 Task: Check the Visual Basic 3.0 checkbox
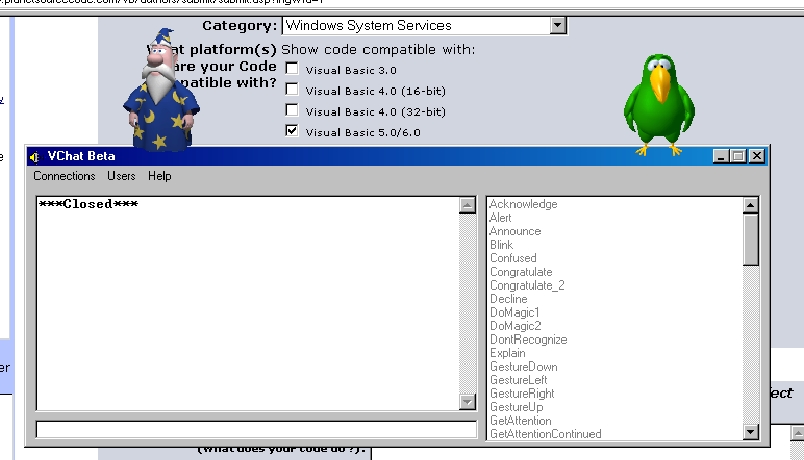(292, 69)
